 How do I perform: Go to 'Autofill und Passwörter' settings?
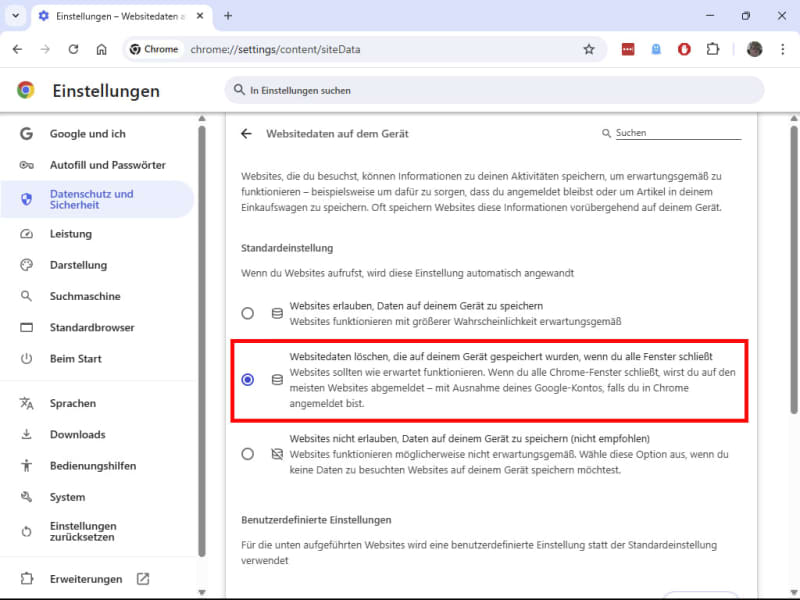coord(107,165)
